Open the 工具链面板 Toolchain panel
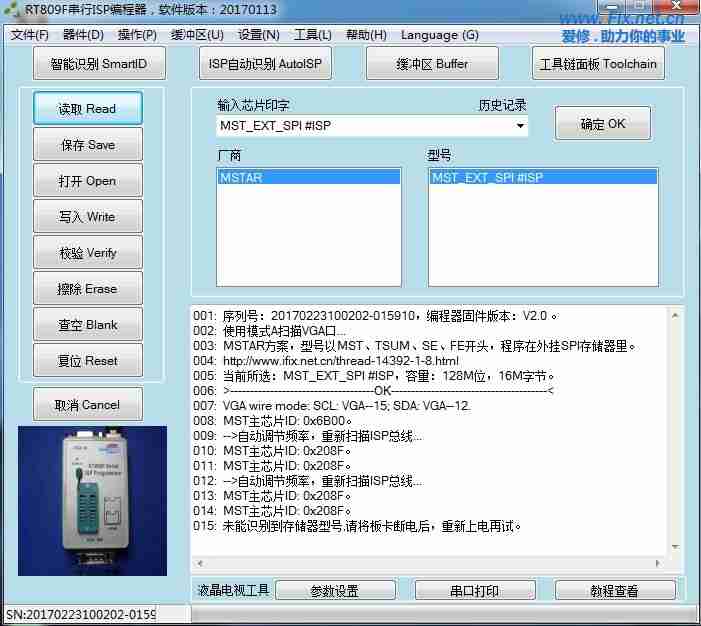Viewport: 701px width, 626px height. (598, 64)
